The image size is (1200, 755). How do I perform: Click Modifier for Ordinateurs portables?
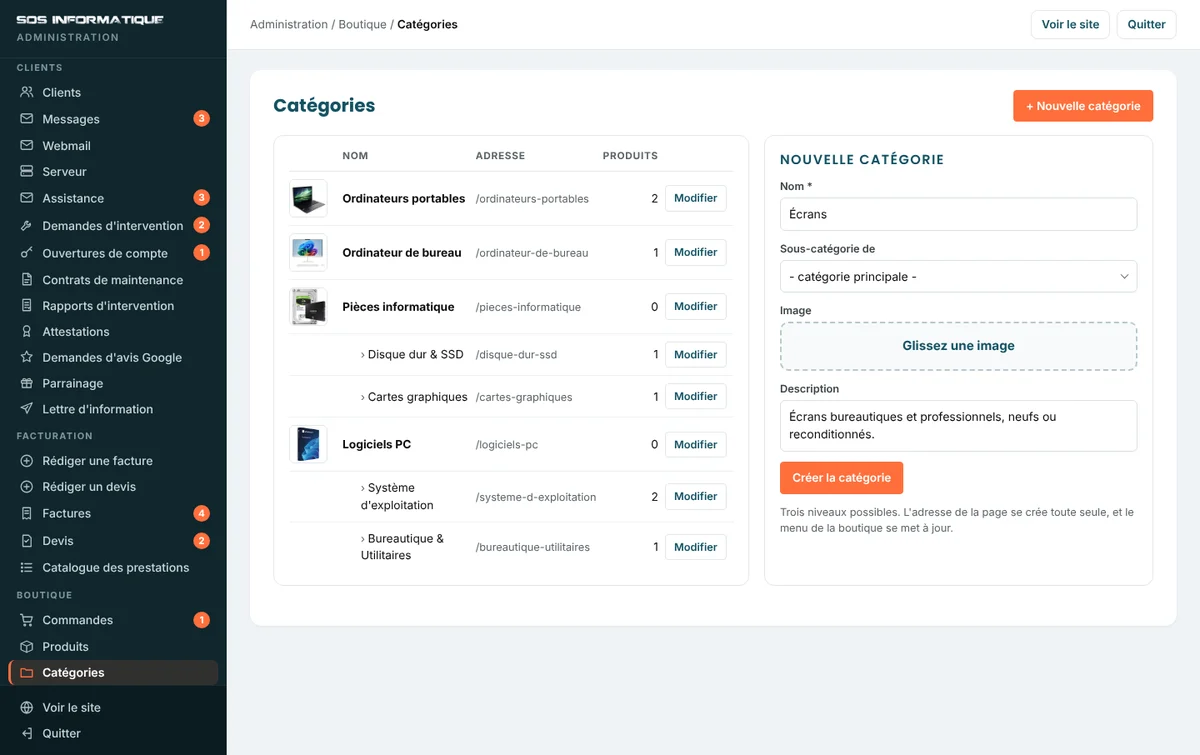click(x=696, y=199)
